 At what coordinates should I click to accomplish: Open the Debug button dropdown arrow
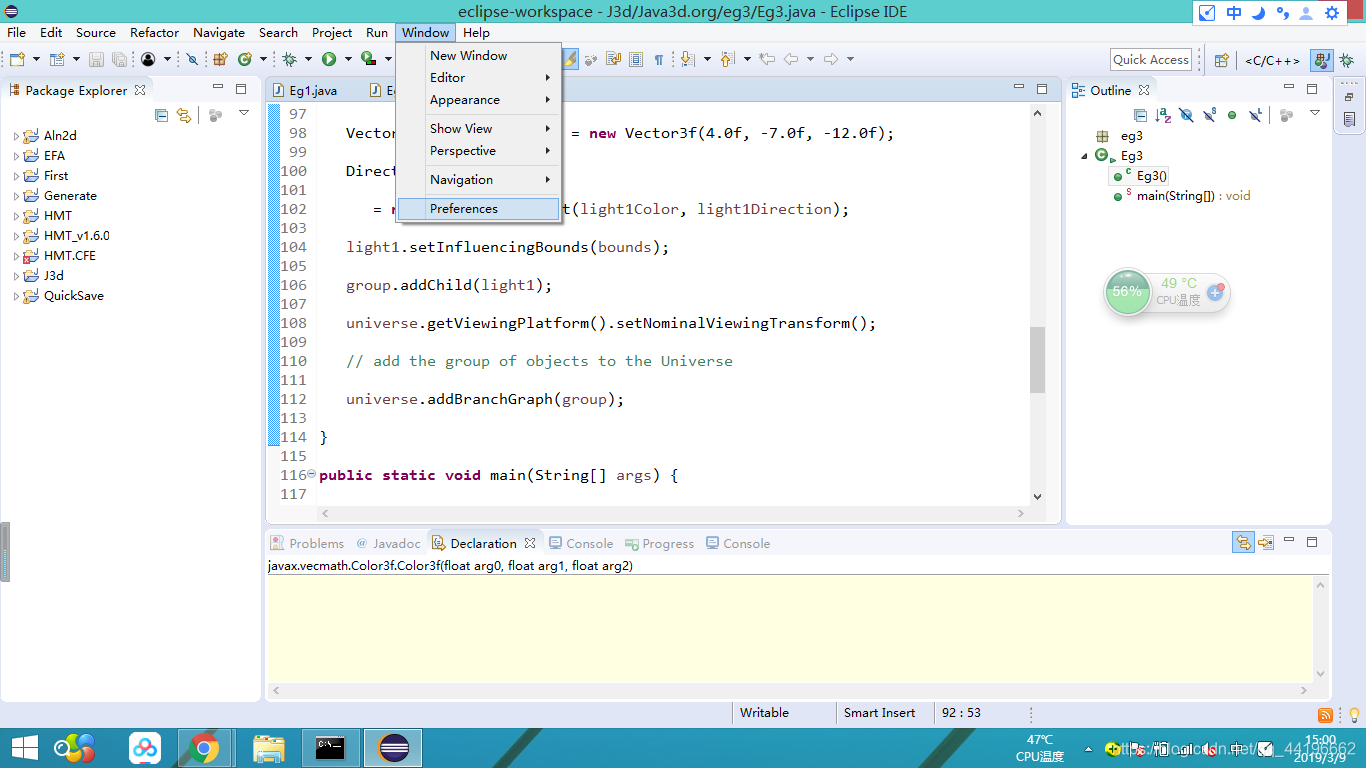[x=308, y=59]
